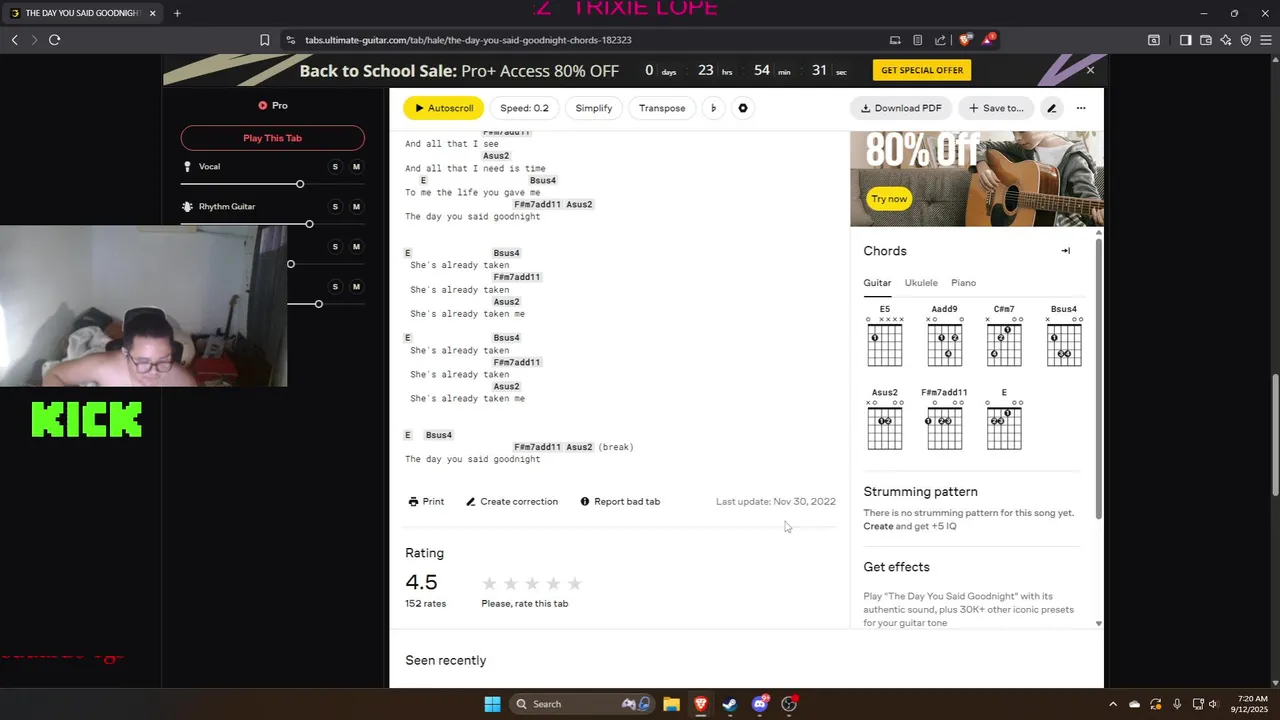The image size is (1280, 720).
Task: Open Discord from the taskbar
Action: (x=760, y=704)
